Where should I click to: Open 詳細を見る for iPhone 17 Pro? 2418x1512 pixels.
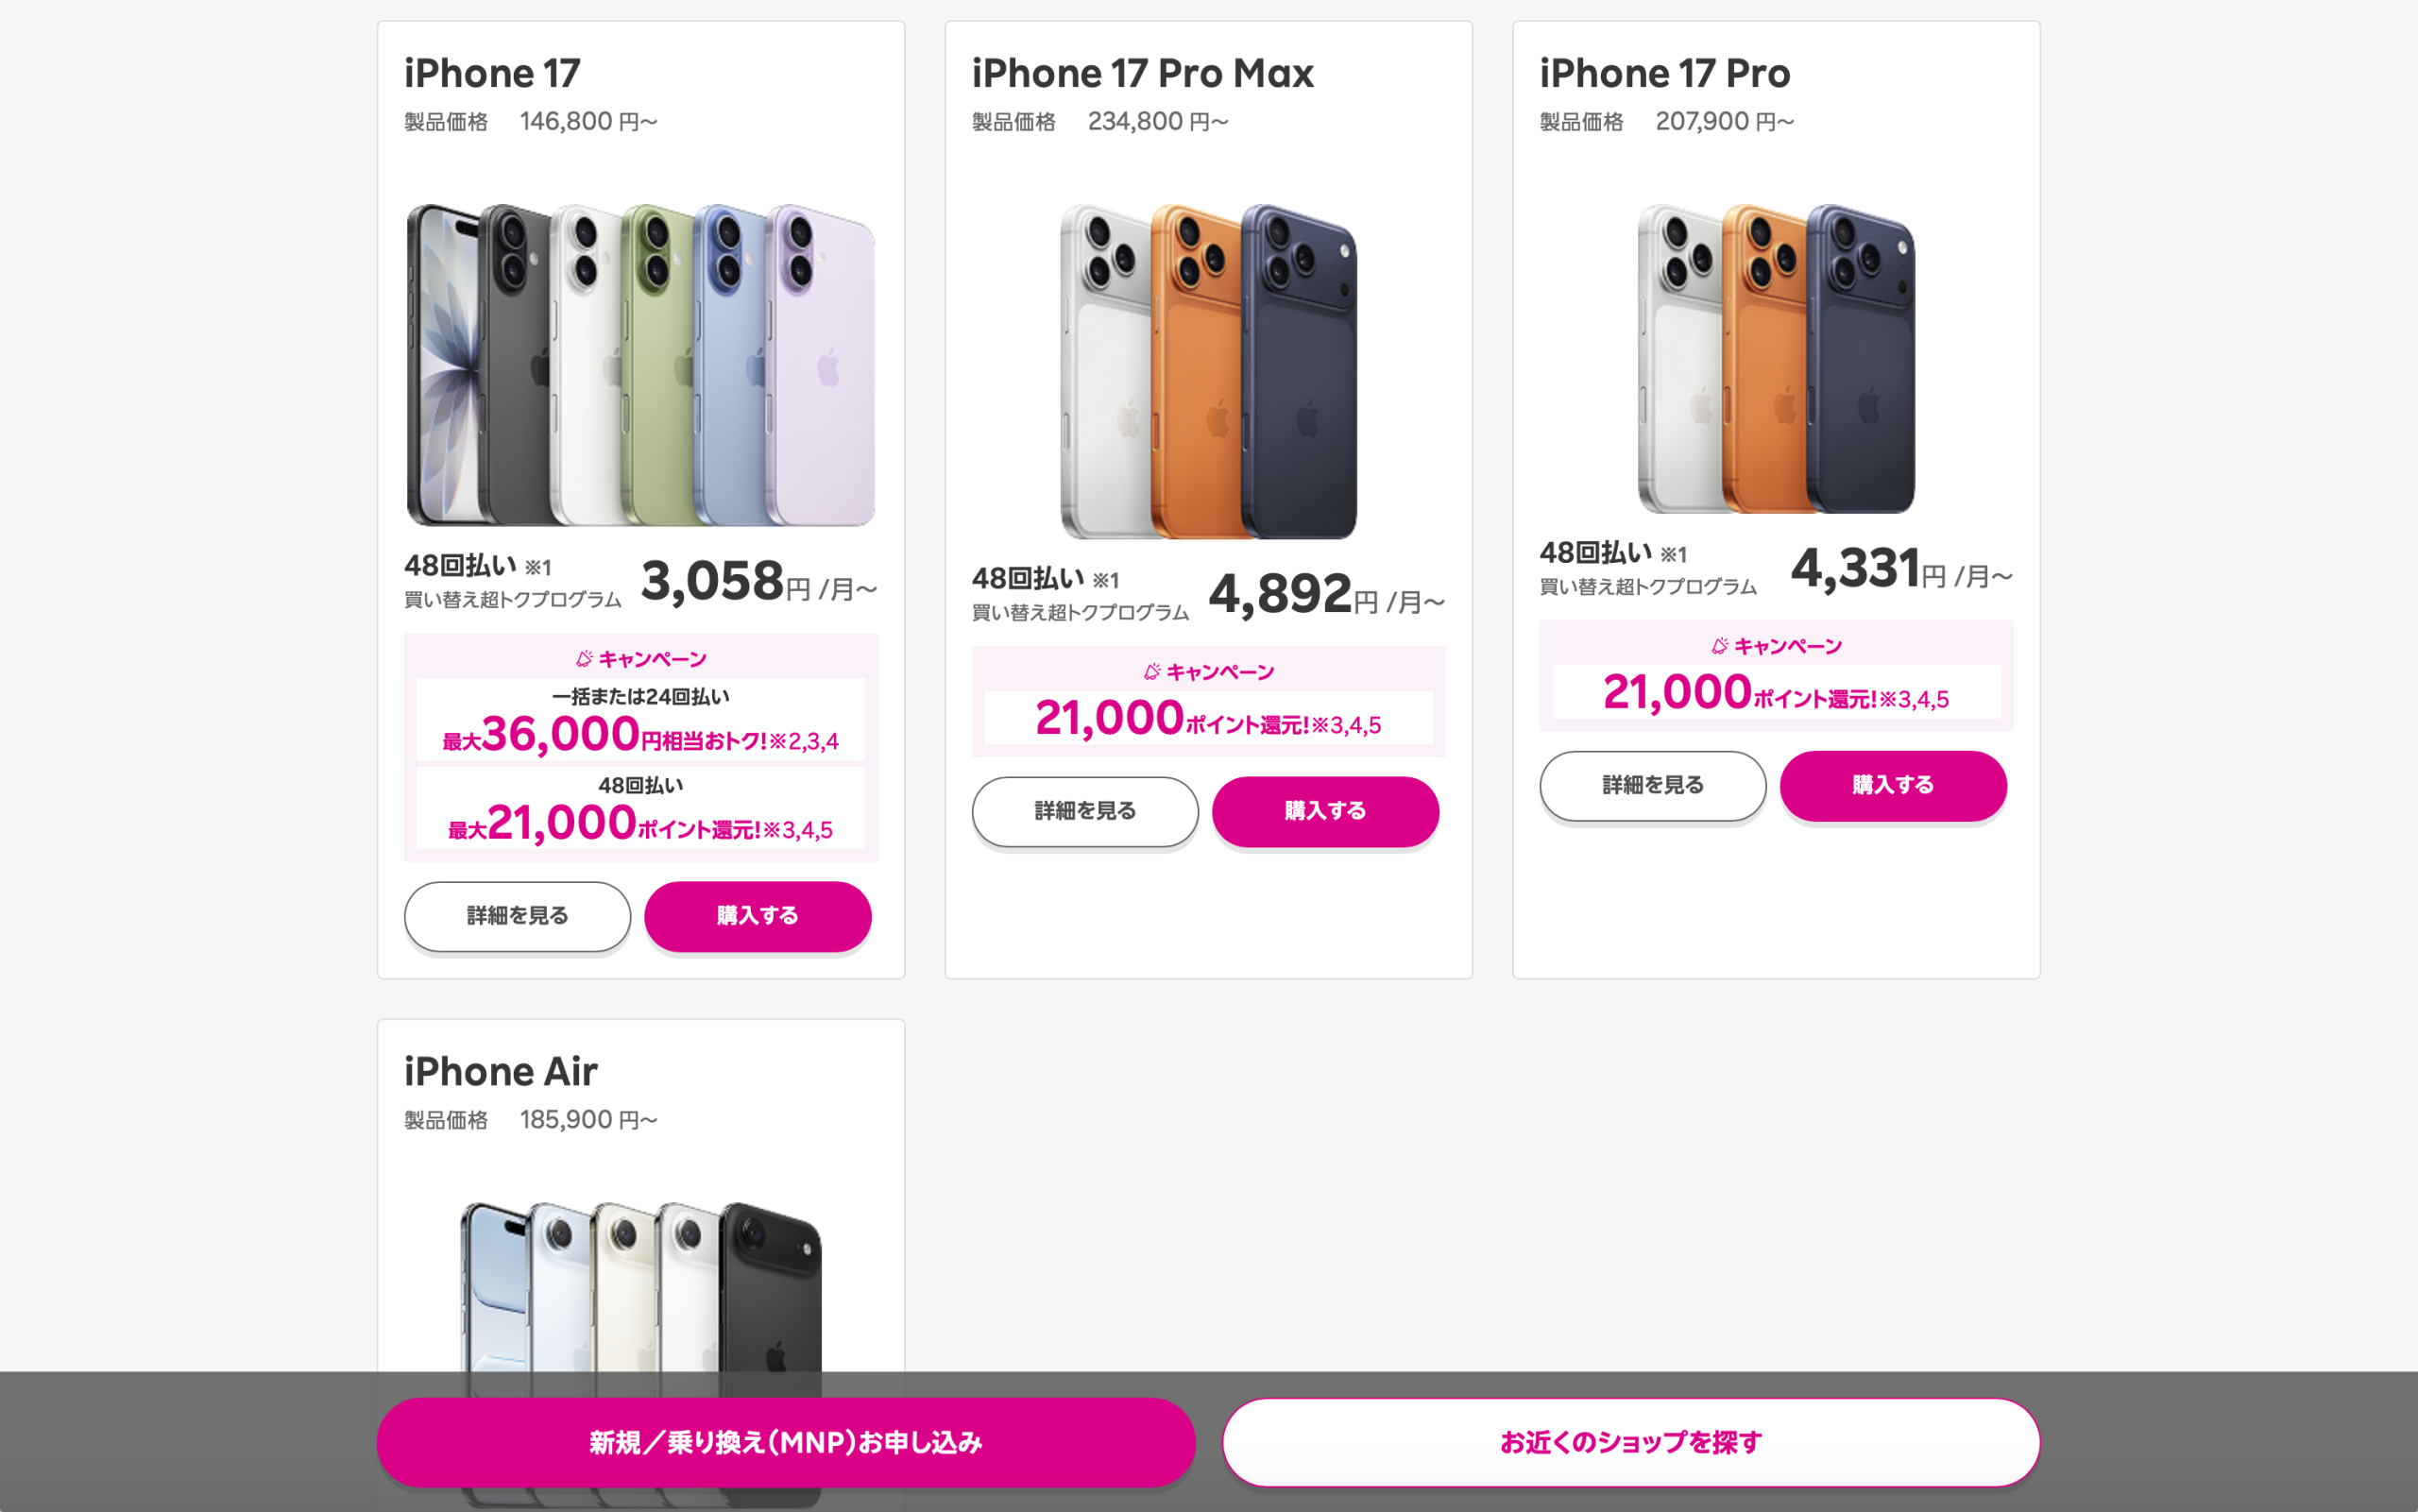point(1652,786)
